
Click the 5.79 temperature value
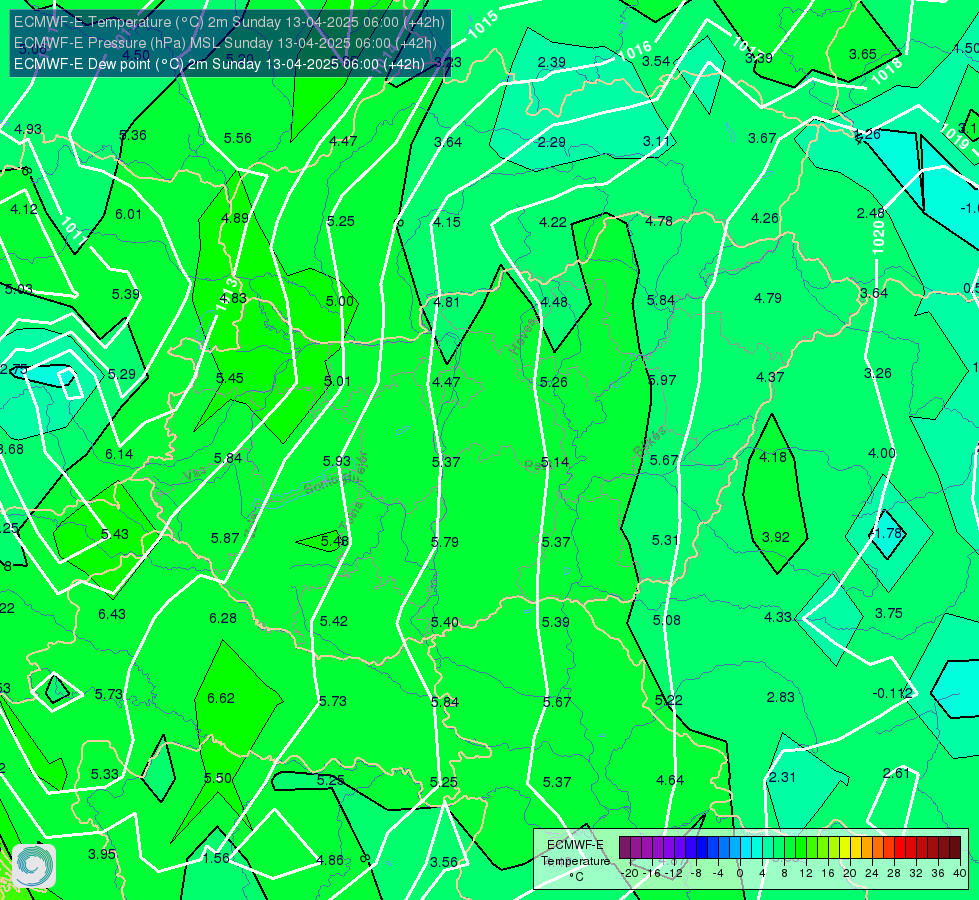click(x=445, y=542)
